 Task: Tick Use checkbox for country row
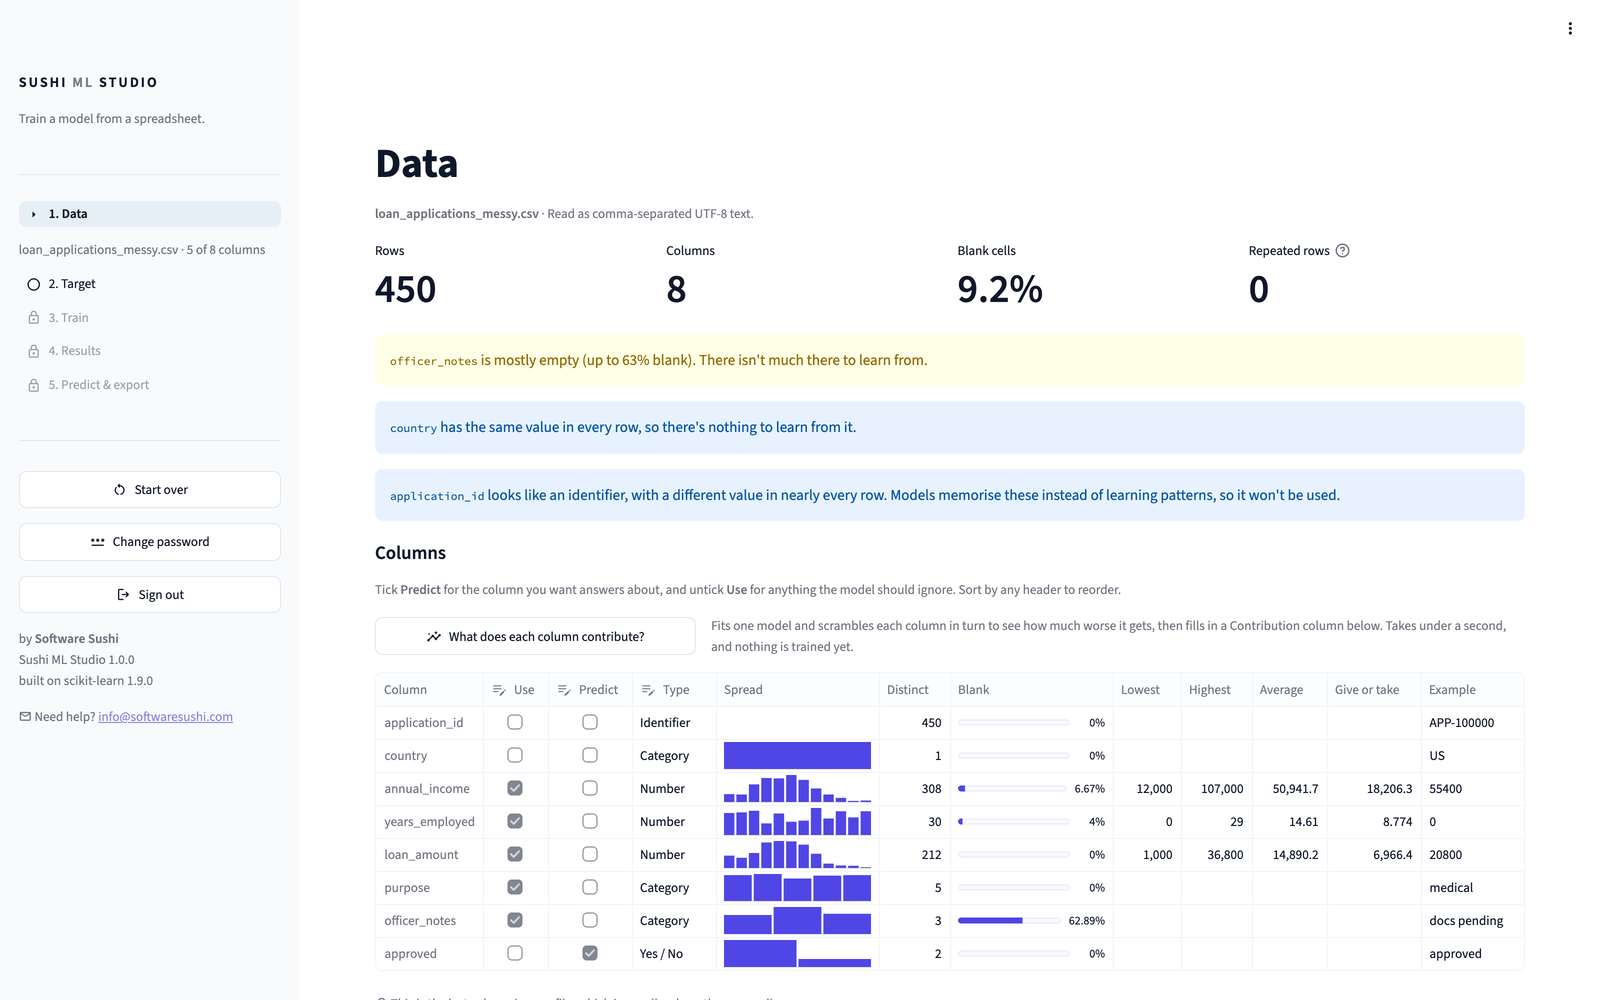(515, 755)
